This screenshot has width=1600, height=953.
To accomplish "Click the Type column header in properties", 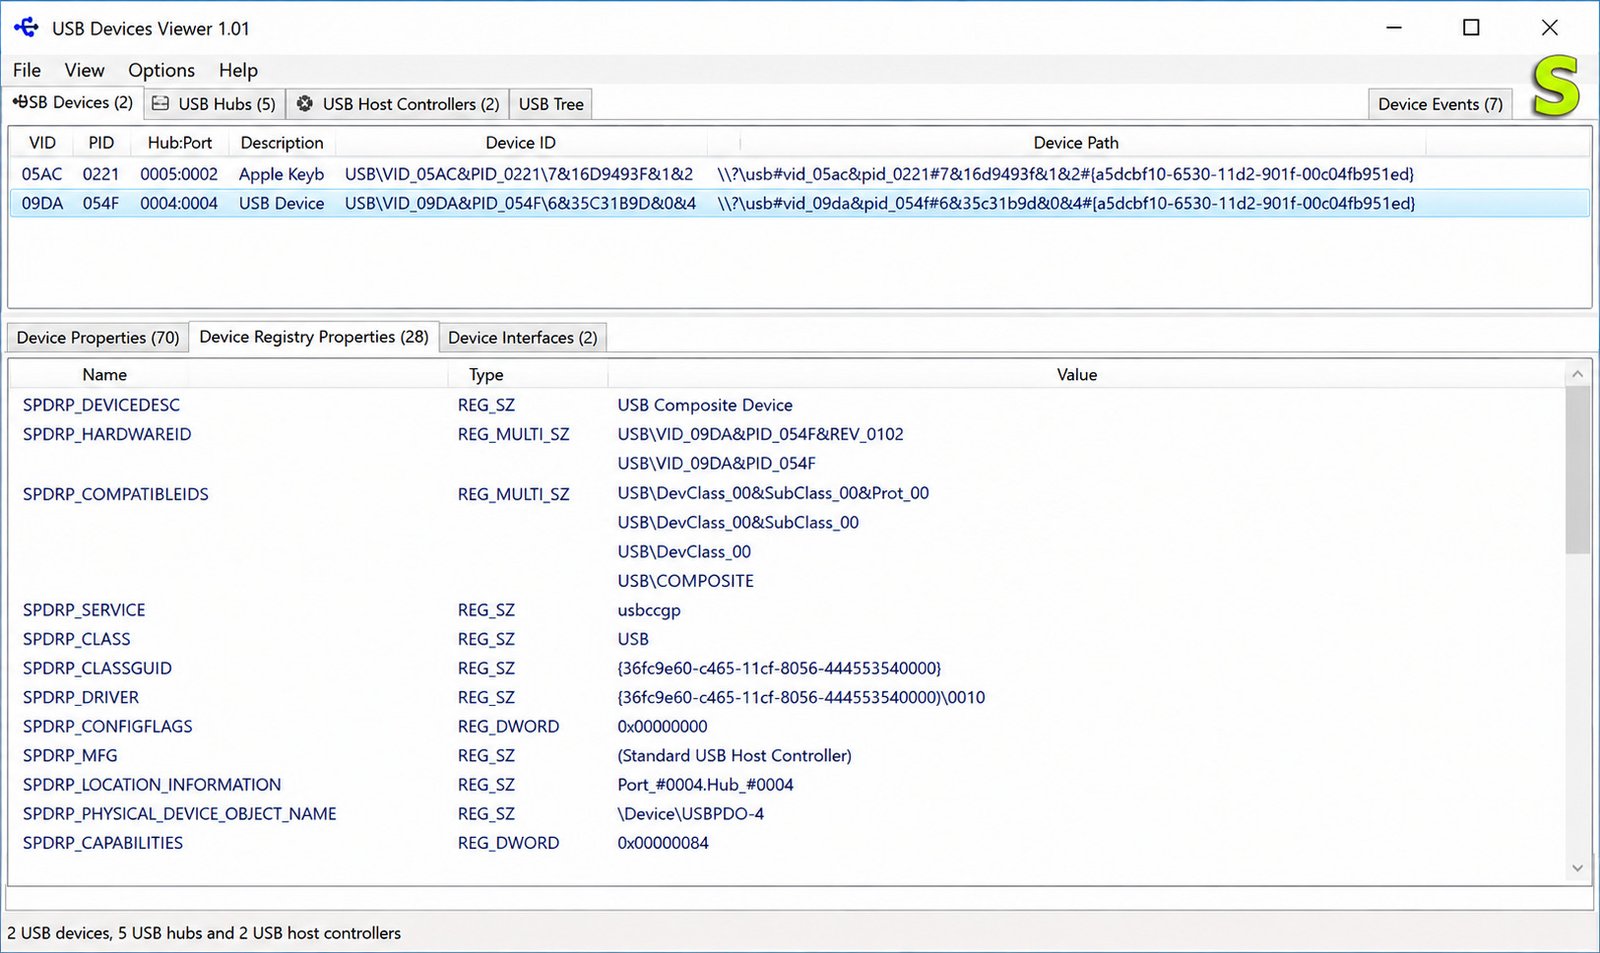I will (x=487, y=375).
